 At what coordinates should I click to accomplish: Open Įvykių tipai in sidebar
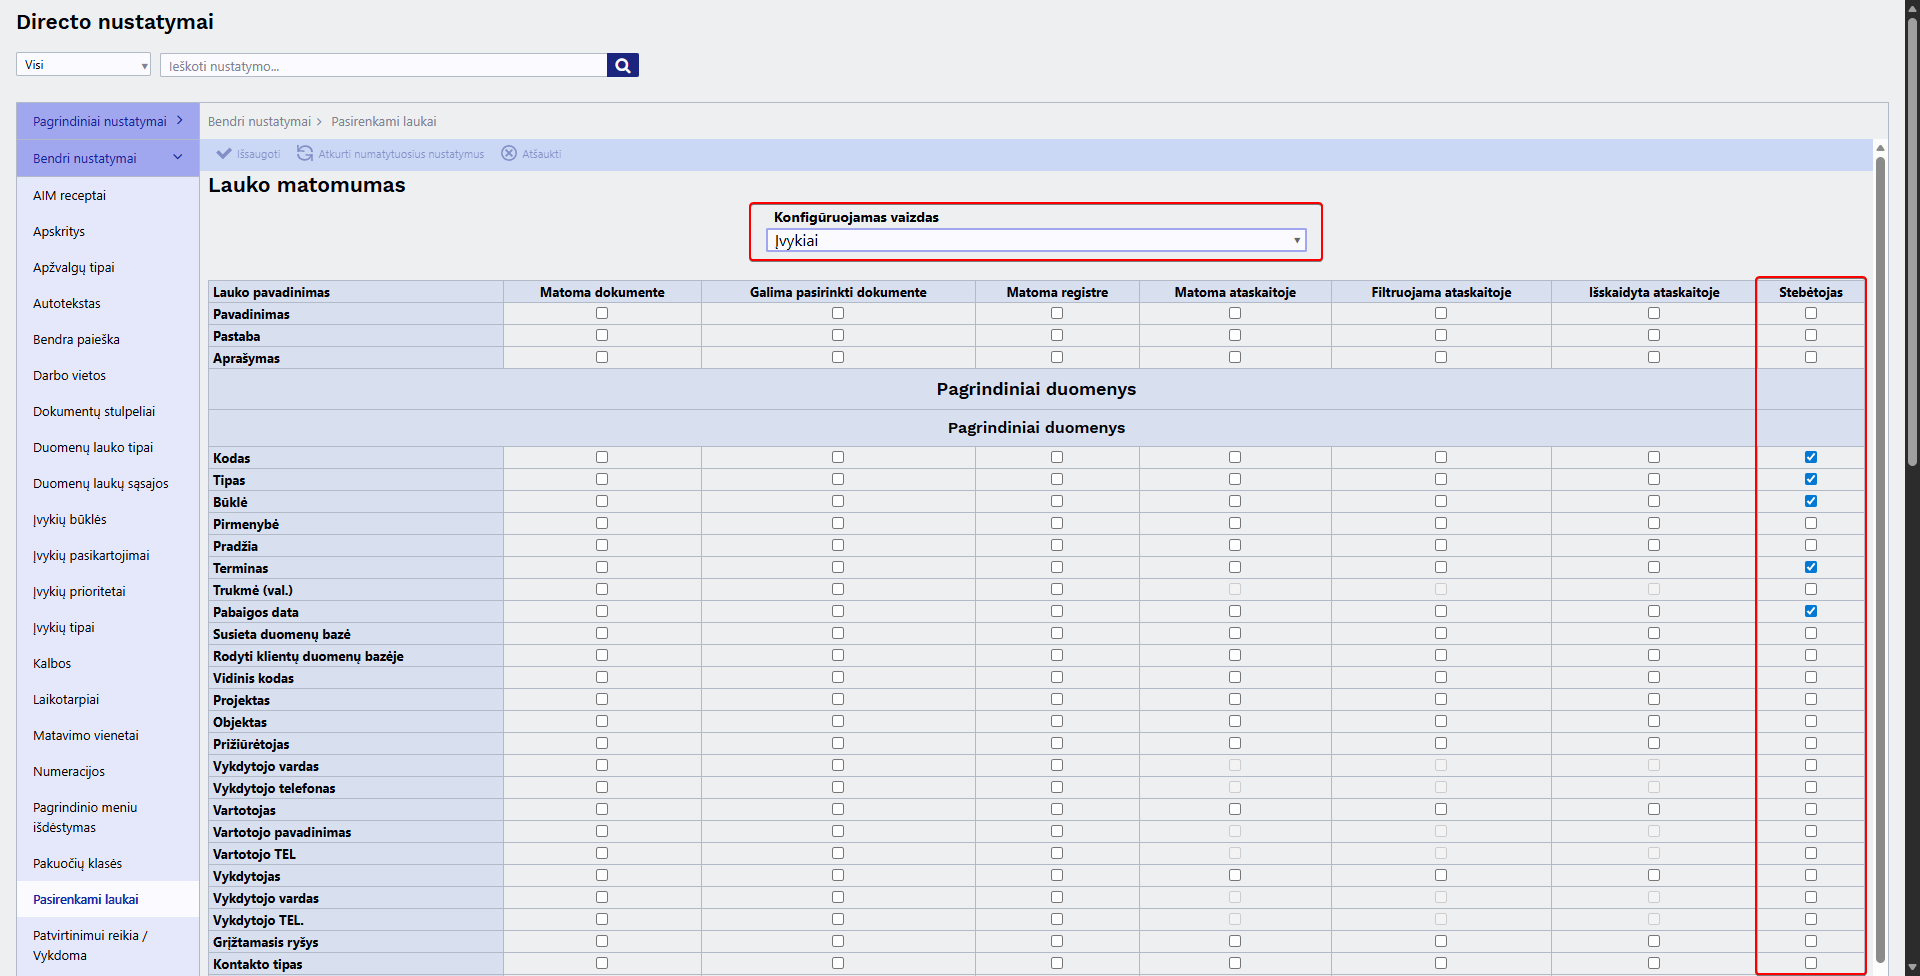click(64, 628)
